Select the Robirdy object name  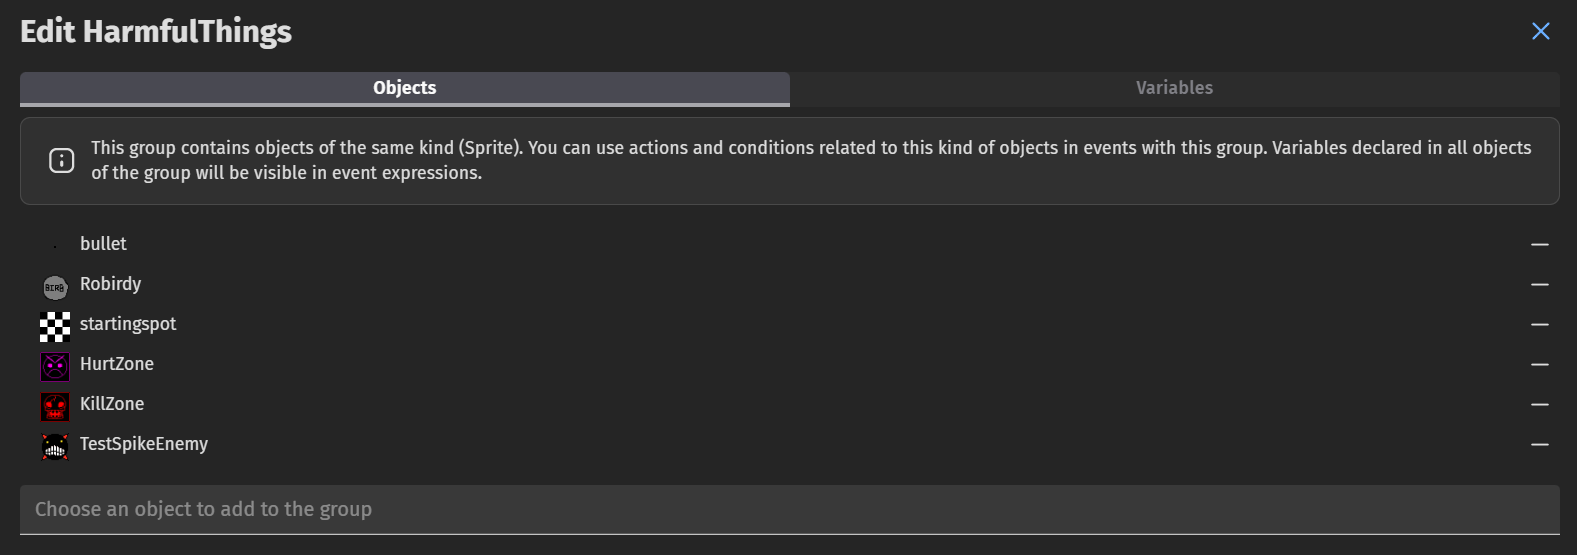(x=110, y=284)
